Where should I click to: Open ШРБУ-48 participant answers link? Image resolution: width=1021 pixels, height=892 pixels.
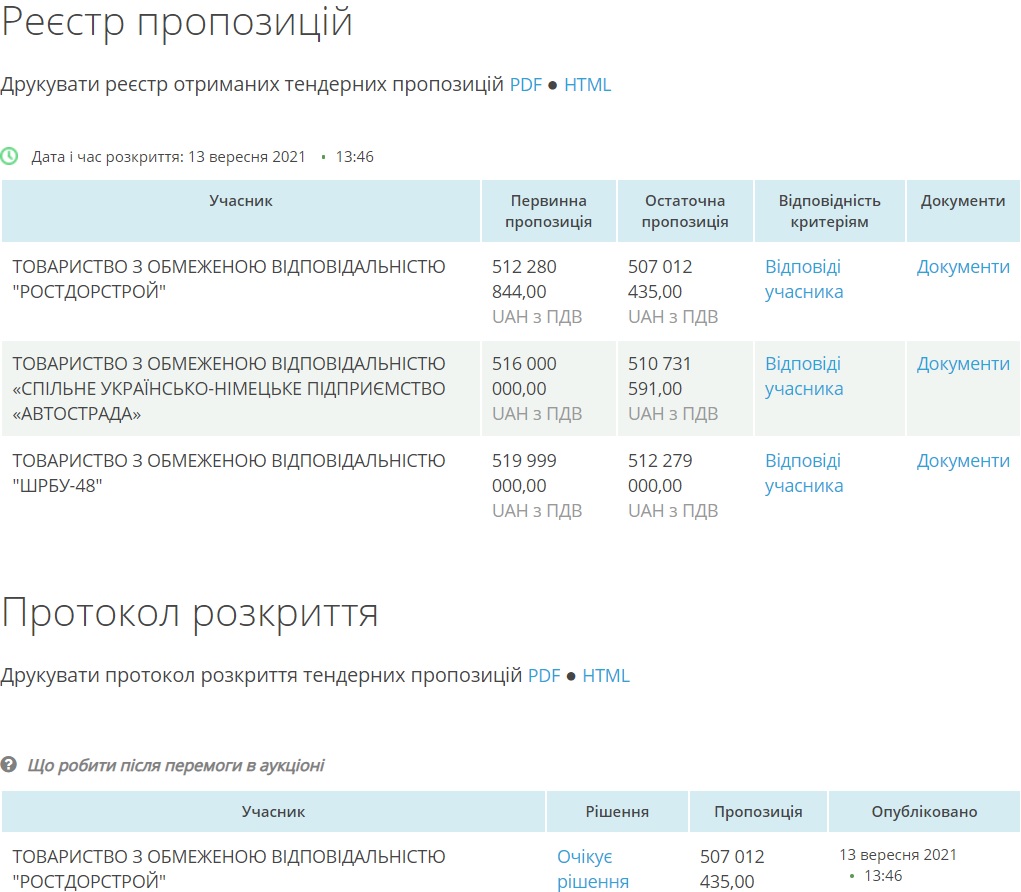coord(803,473)
